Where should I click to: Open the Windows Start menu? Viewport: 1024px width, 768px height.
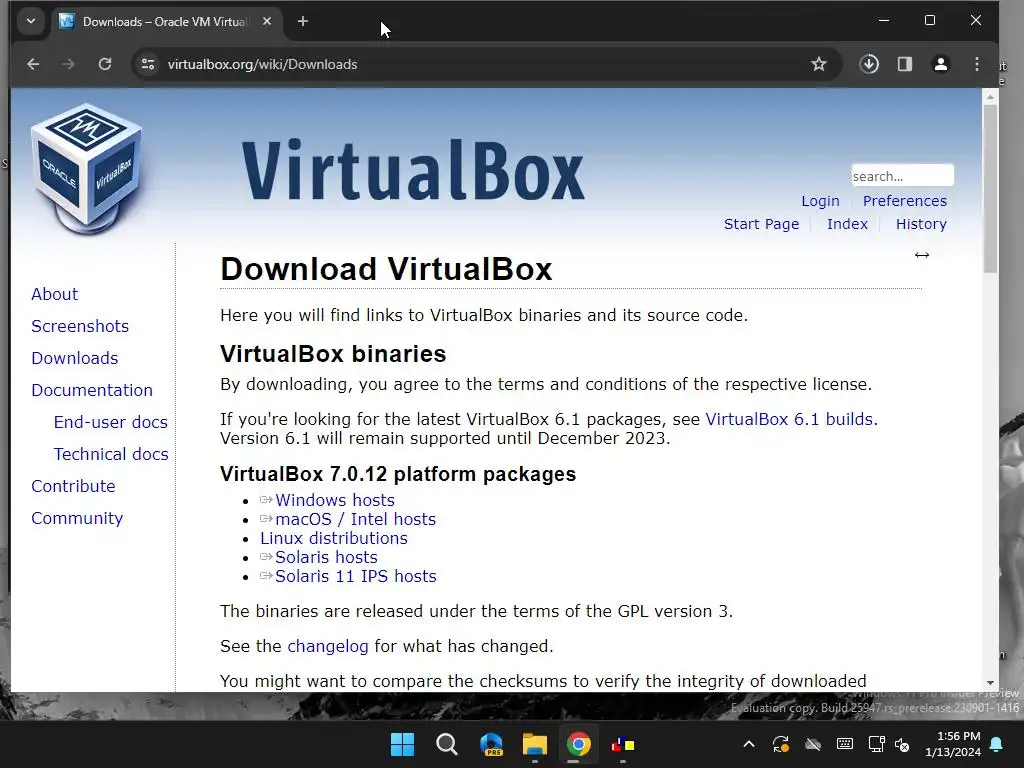tap(402, 744)
